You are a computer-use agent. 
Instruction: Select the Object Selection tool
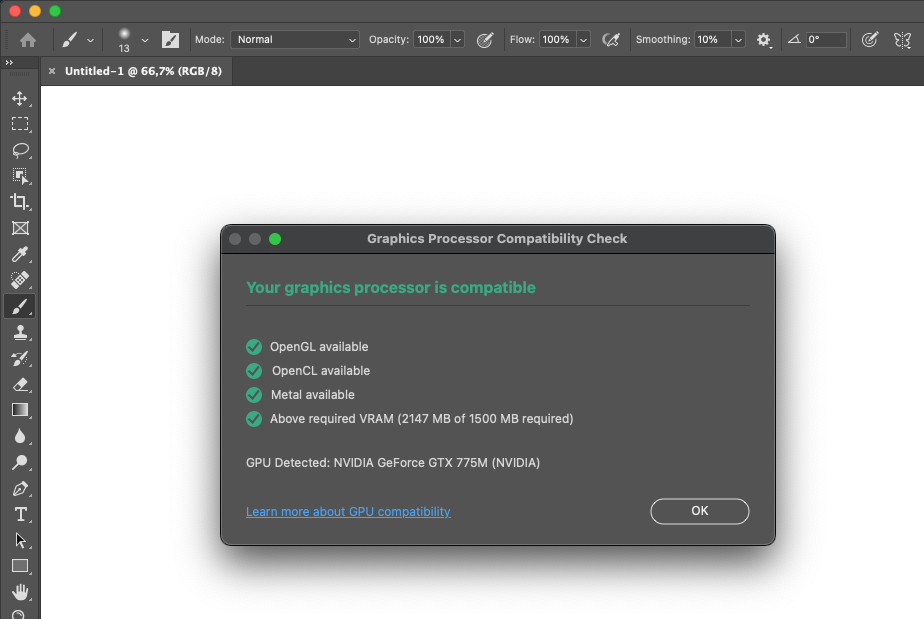pos(20,176)
